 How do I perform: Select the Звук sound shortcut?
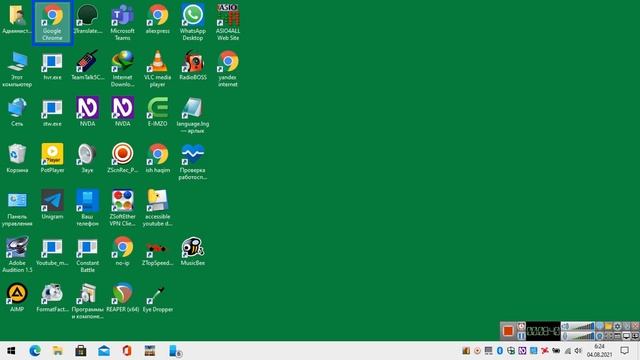coord(87,158)
